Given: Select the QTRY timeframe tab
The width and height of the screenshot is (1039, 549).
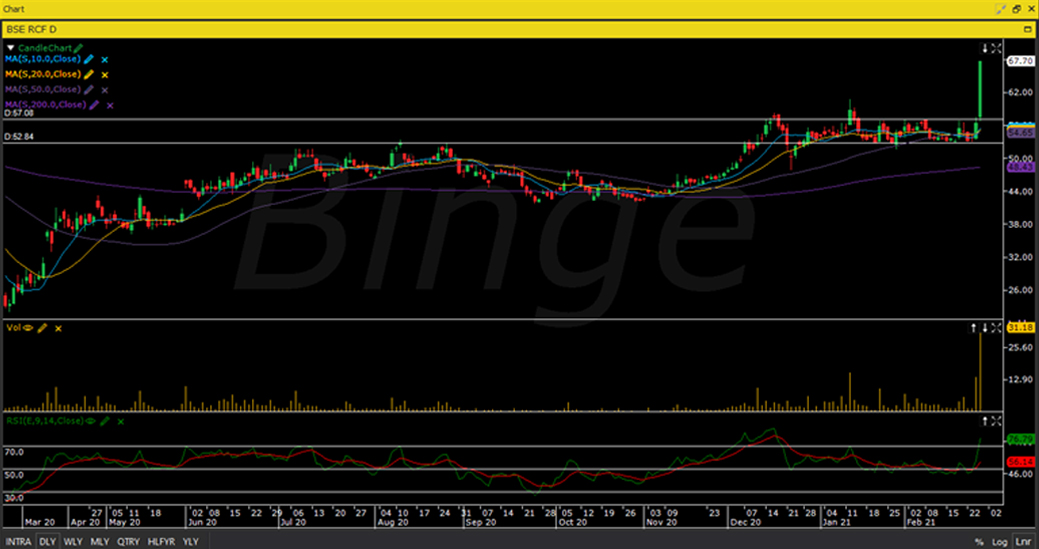Looking at the screenshot, I should (129, 542).
